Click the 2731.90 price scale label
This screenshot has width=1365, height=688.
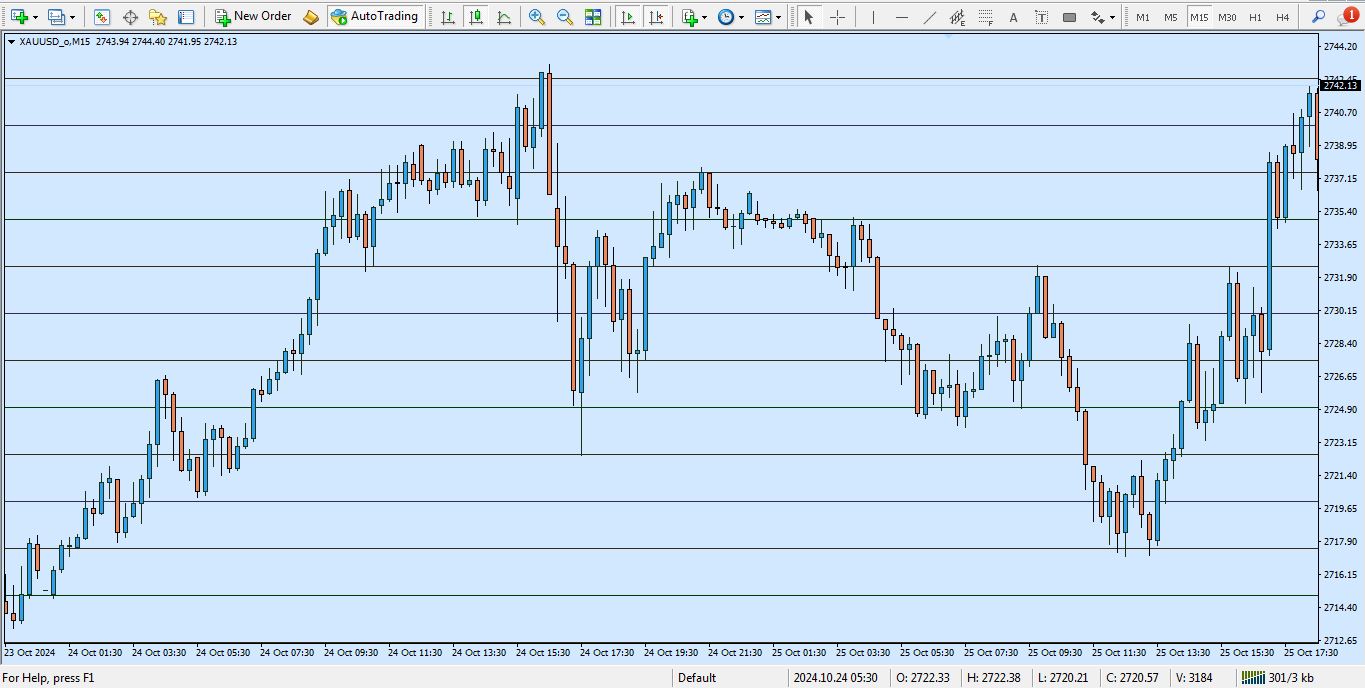[x=1339, y=277]
